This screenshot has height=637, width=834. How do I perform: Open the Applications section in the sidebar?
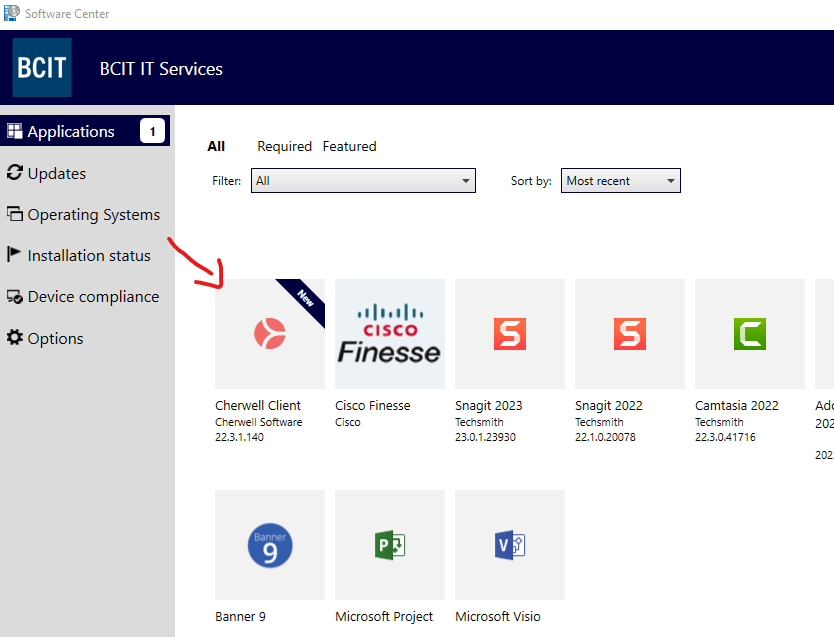[x=72, y=131]
